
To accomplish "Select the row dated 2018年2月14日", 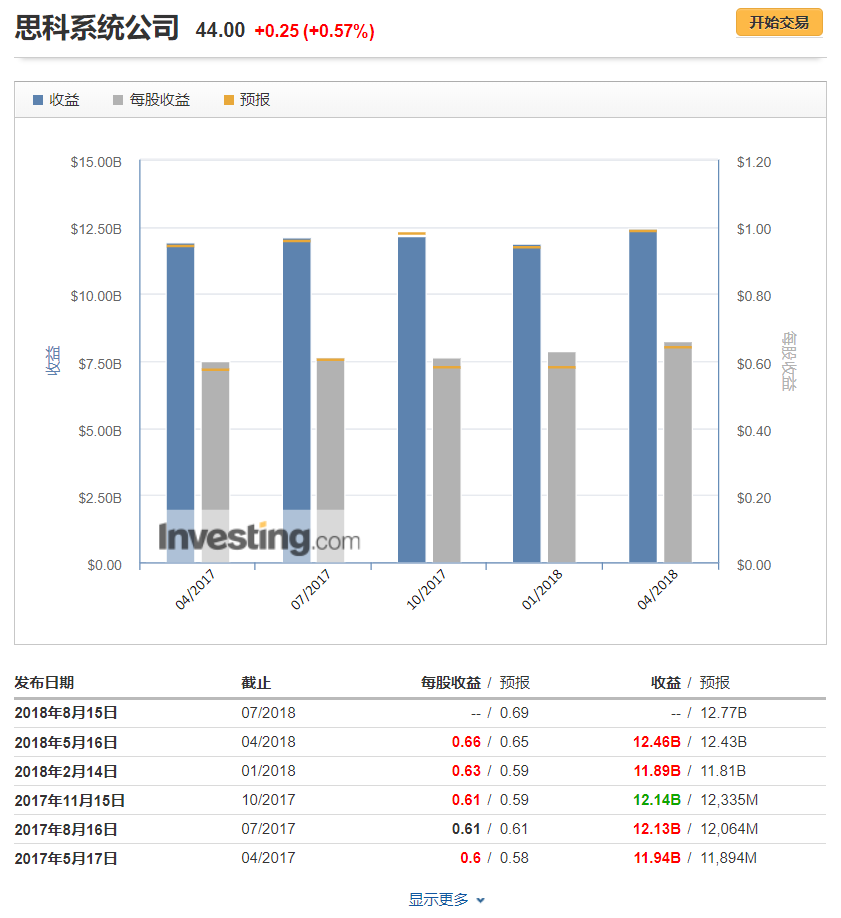I will coord(420,771).
